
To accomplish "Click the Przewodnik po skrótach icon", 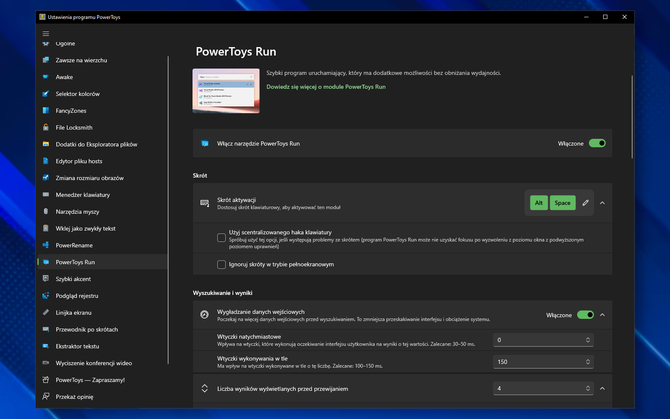I will 46,329.
